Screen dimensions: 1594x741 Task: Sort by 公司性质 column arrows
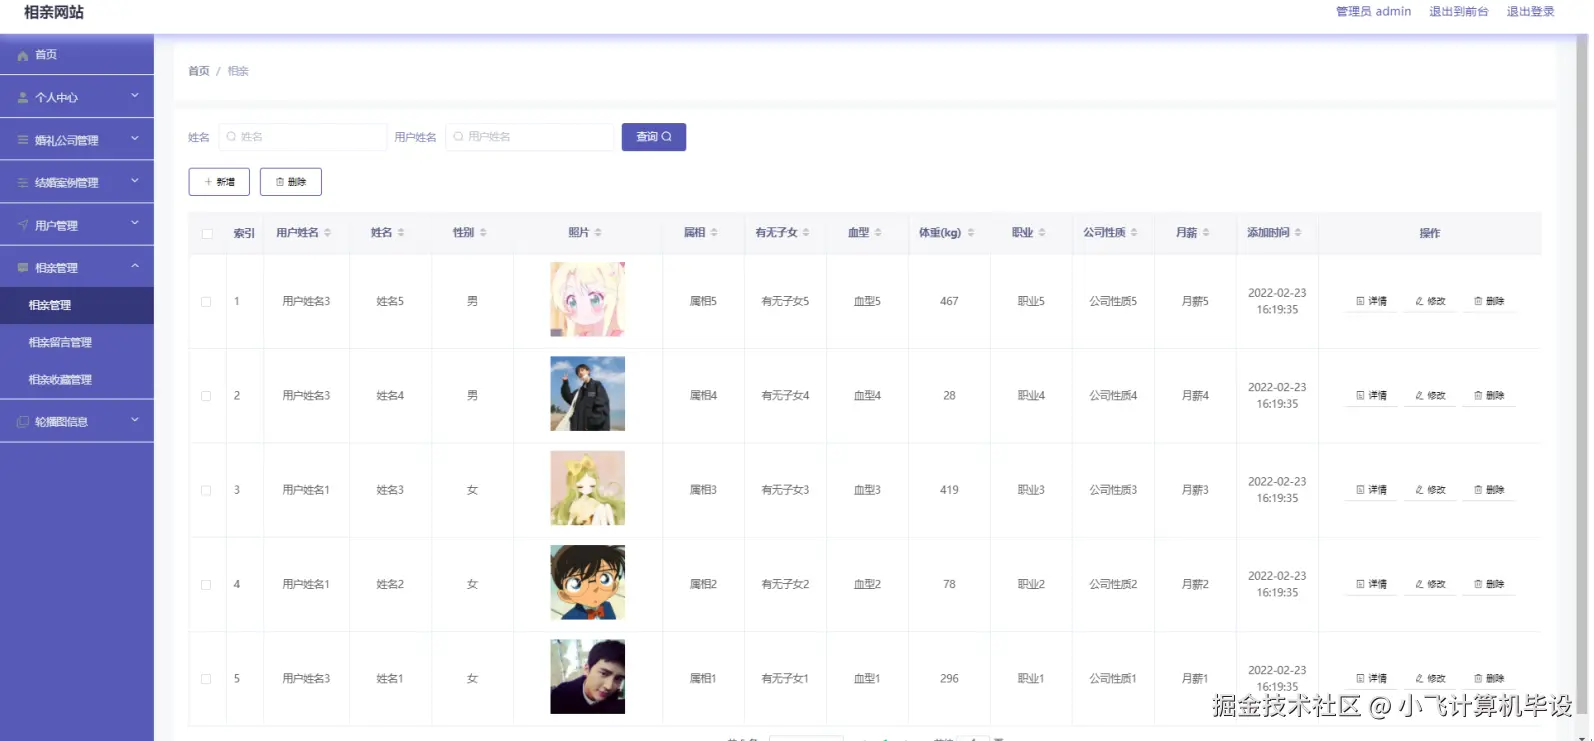pyautogui.click(x=1134, y=233)
